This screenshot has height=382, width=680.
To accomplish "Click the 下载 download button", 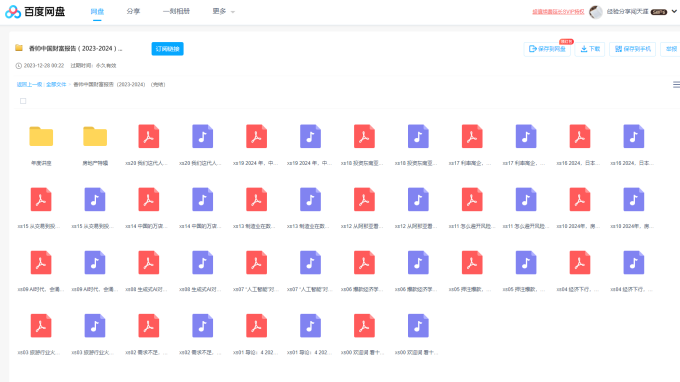I will click(590, 49).
